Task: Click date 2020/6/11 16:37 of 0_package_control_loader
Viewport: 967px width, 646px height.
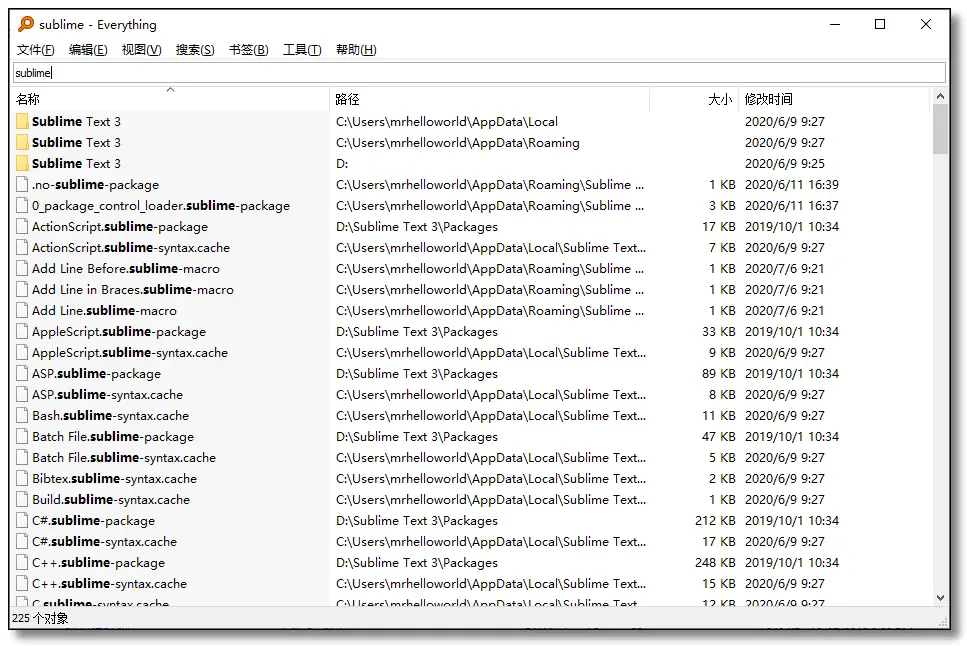Action: (792, 205)
